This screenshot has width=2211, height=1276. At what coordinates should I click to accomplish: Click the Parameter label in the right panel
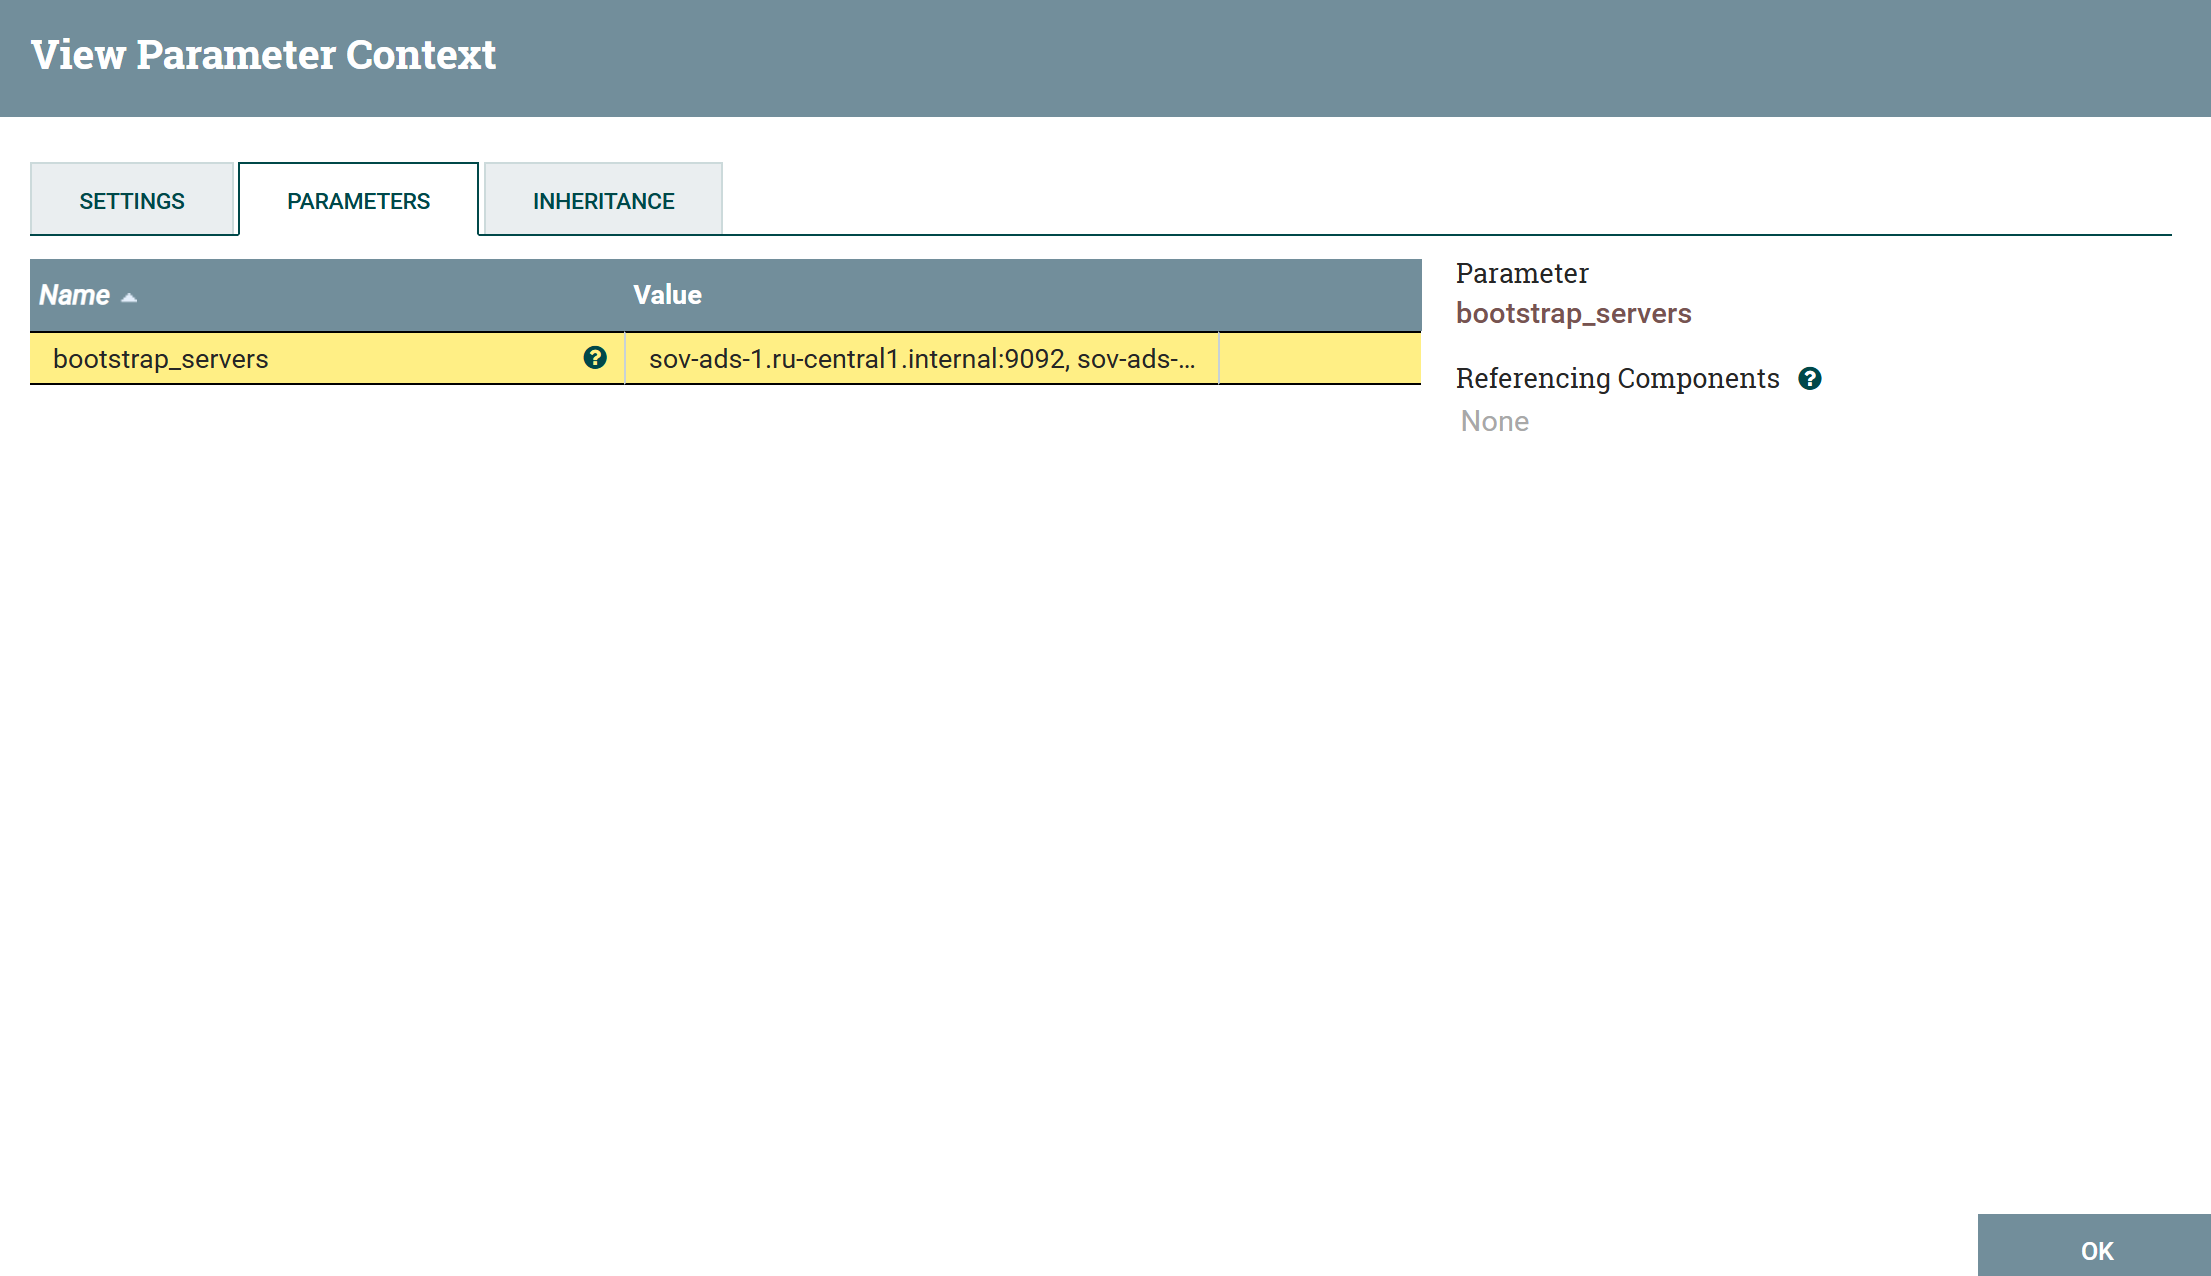(1521, 272)
